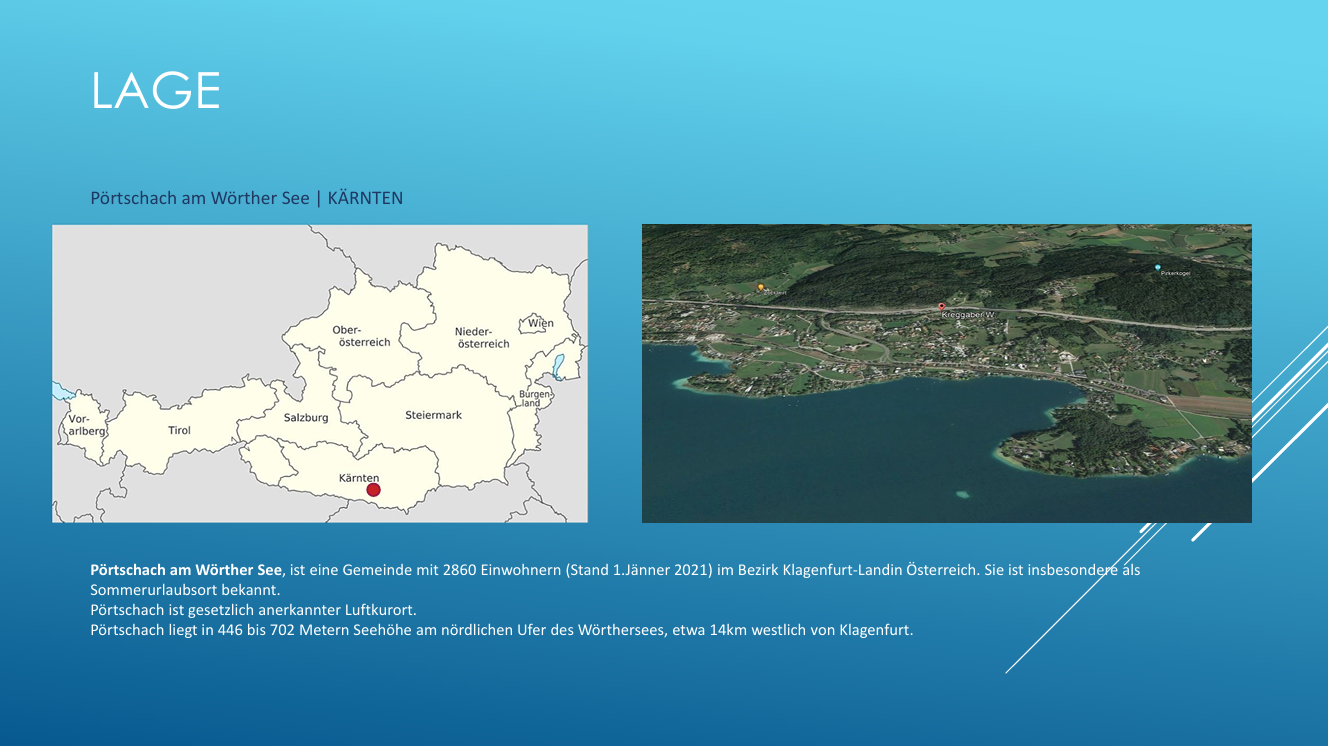Select the blue Pirkerkogel marker pin
This screenshot has width=1328, height=746.
tap(1157, 268)
